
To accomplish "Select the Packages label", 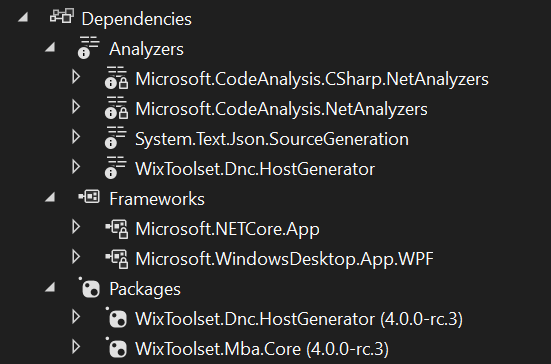I will [x=145, y=290].
